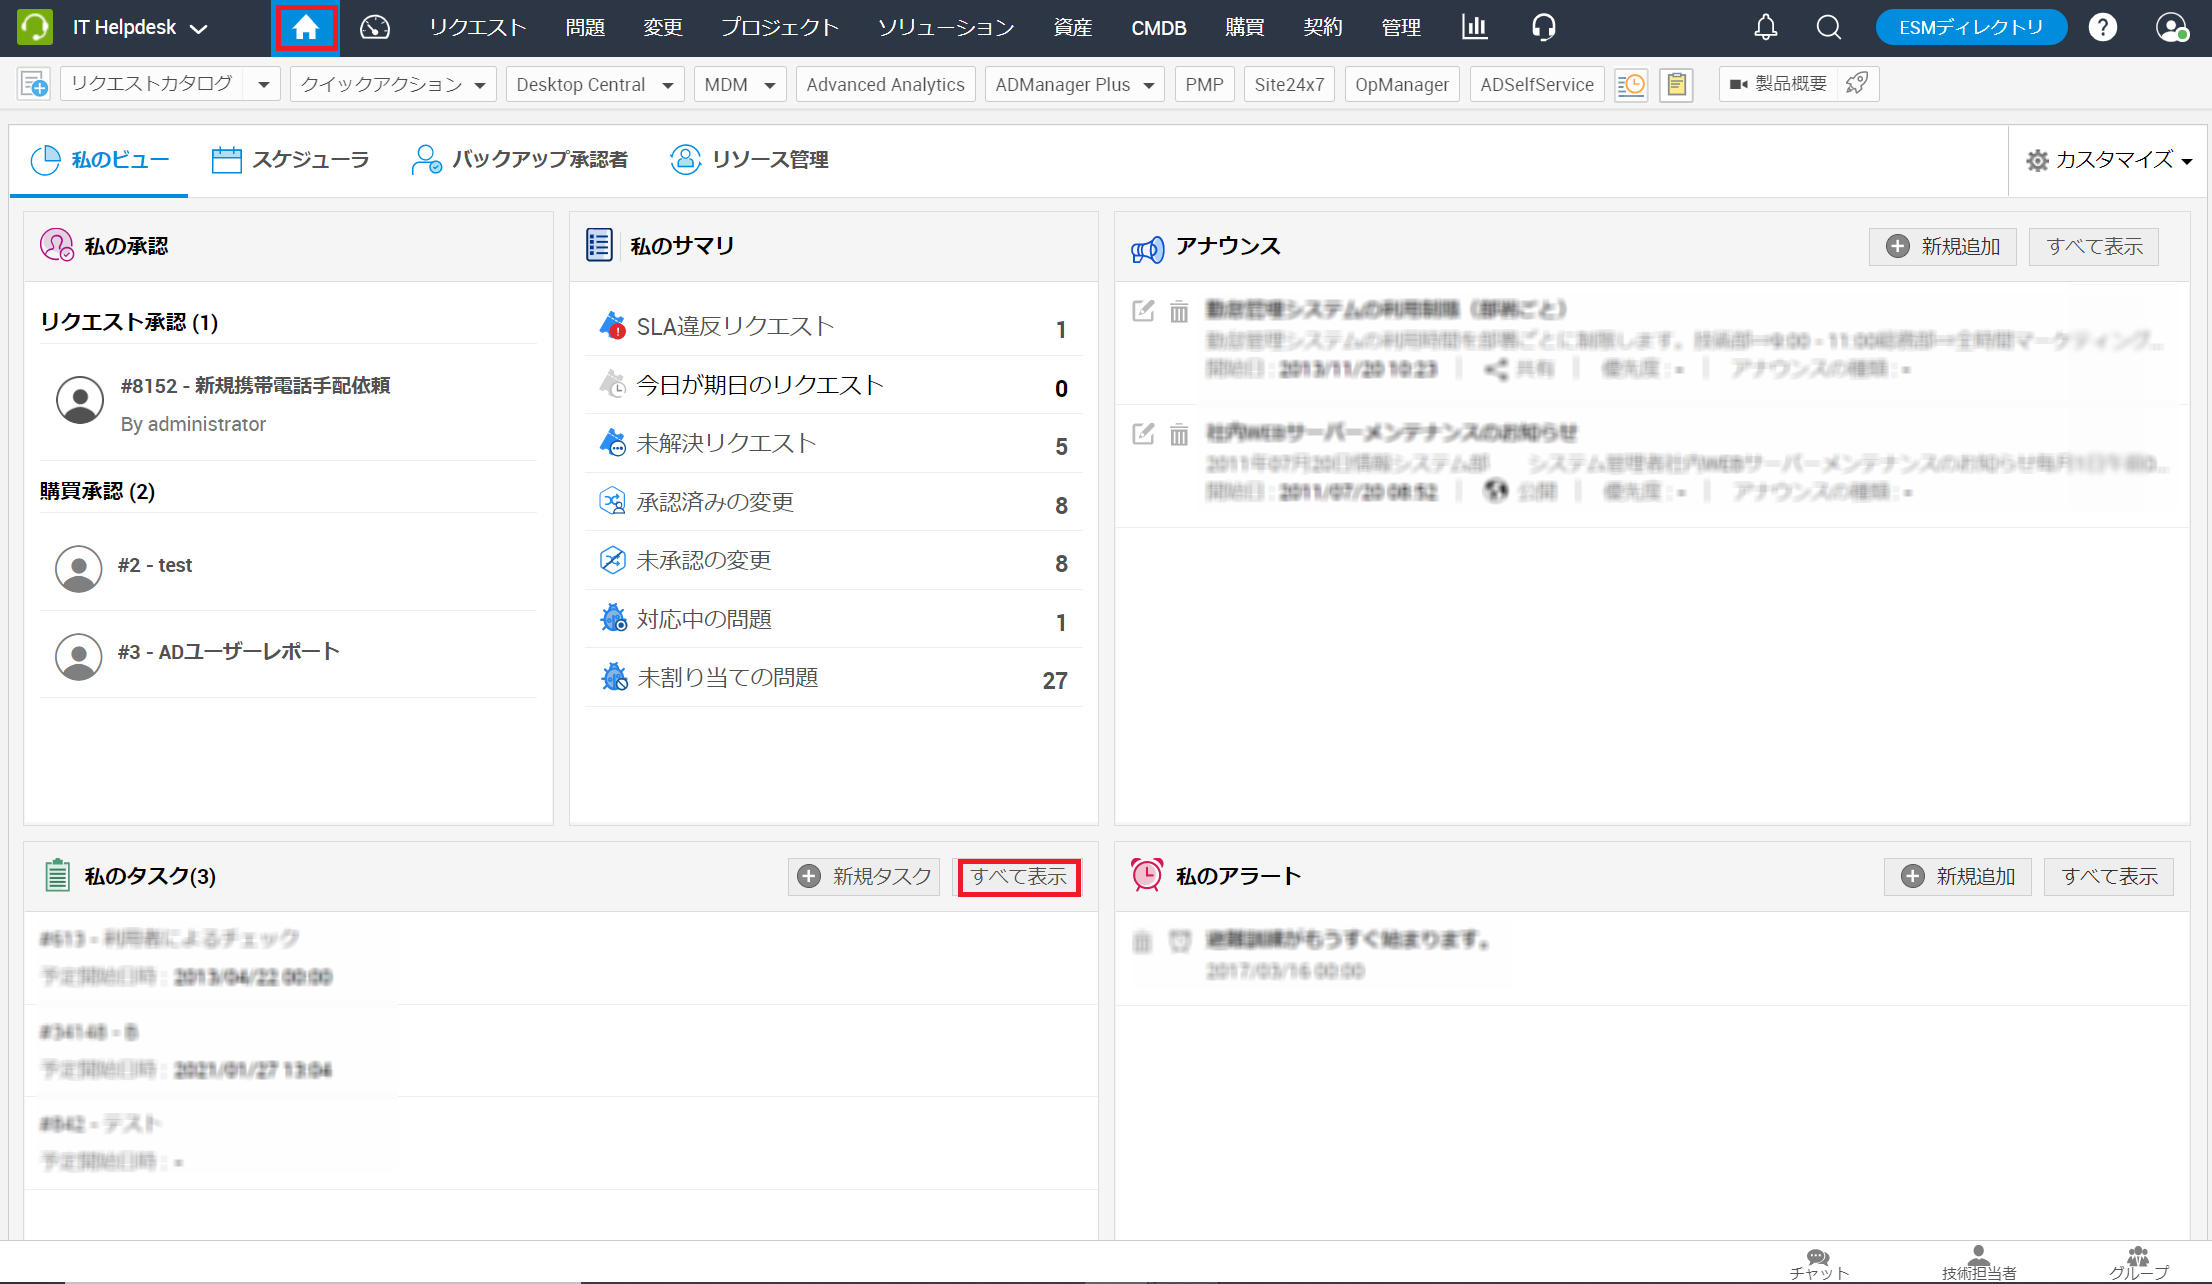Open the notifications bell
Screen dimensions: 2212x1284
(1765, 27)
